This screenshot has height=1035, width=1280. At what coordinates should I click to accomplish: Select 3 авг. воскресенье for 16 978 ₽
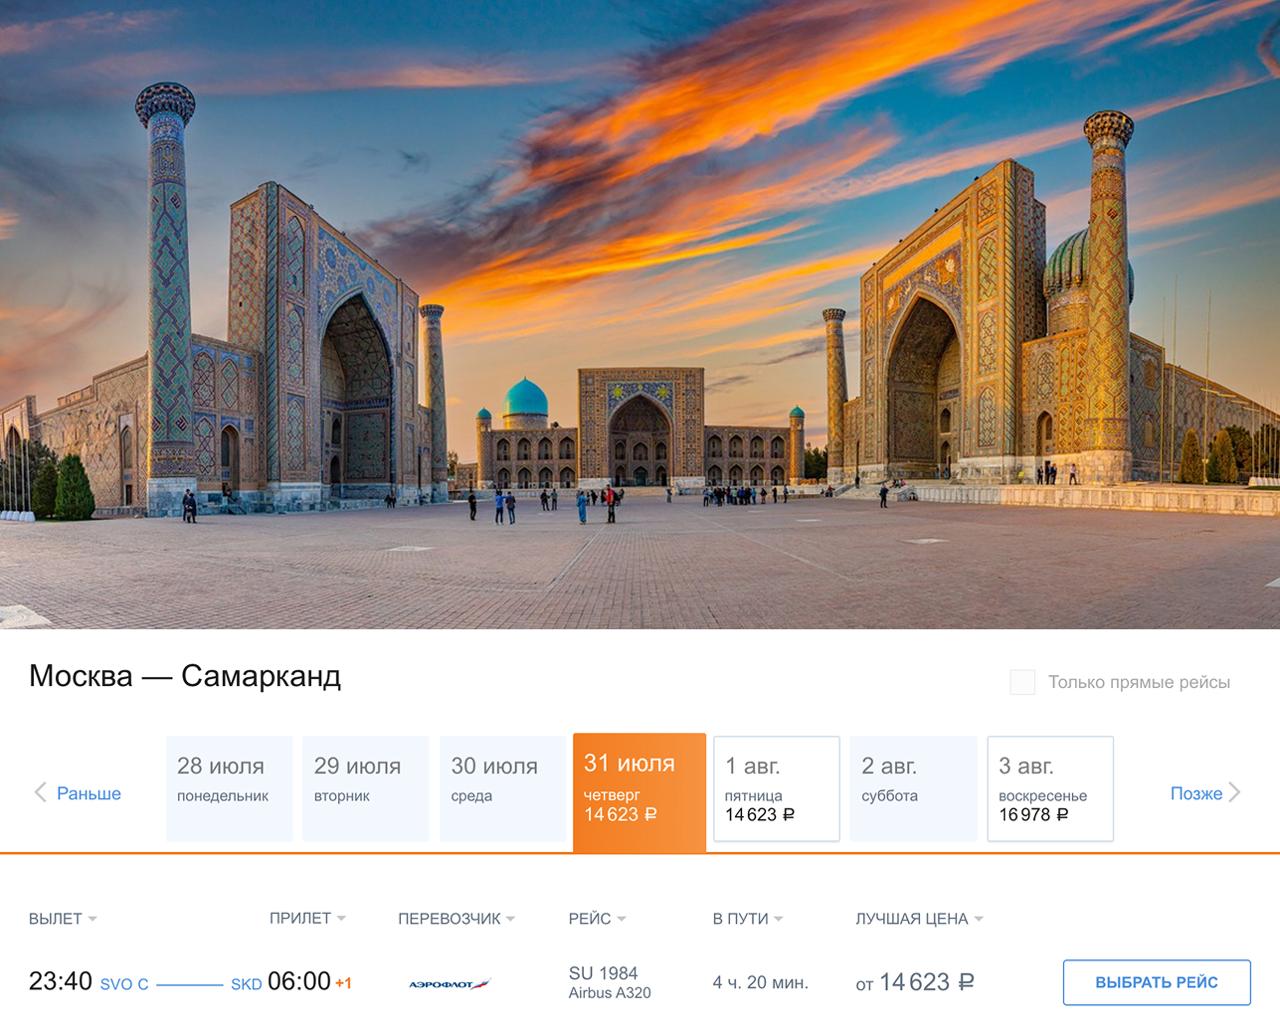1050,790
